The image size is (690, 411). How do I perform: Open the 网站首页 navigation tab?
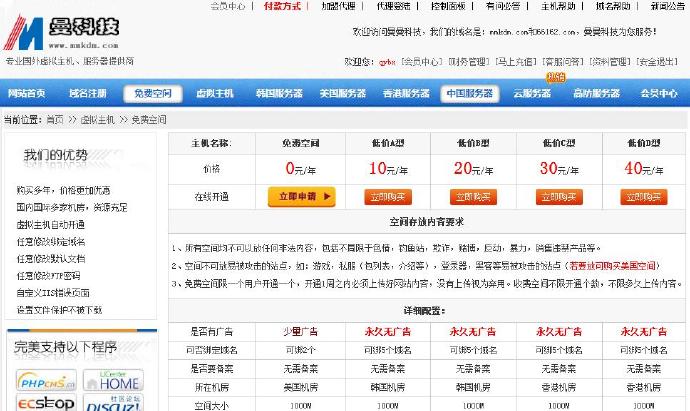point(27,94)
